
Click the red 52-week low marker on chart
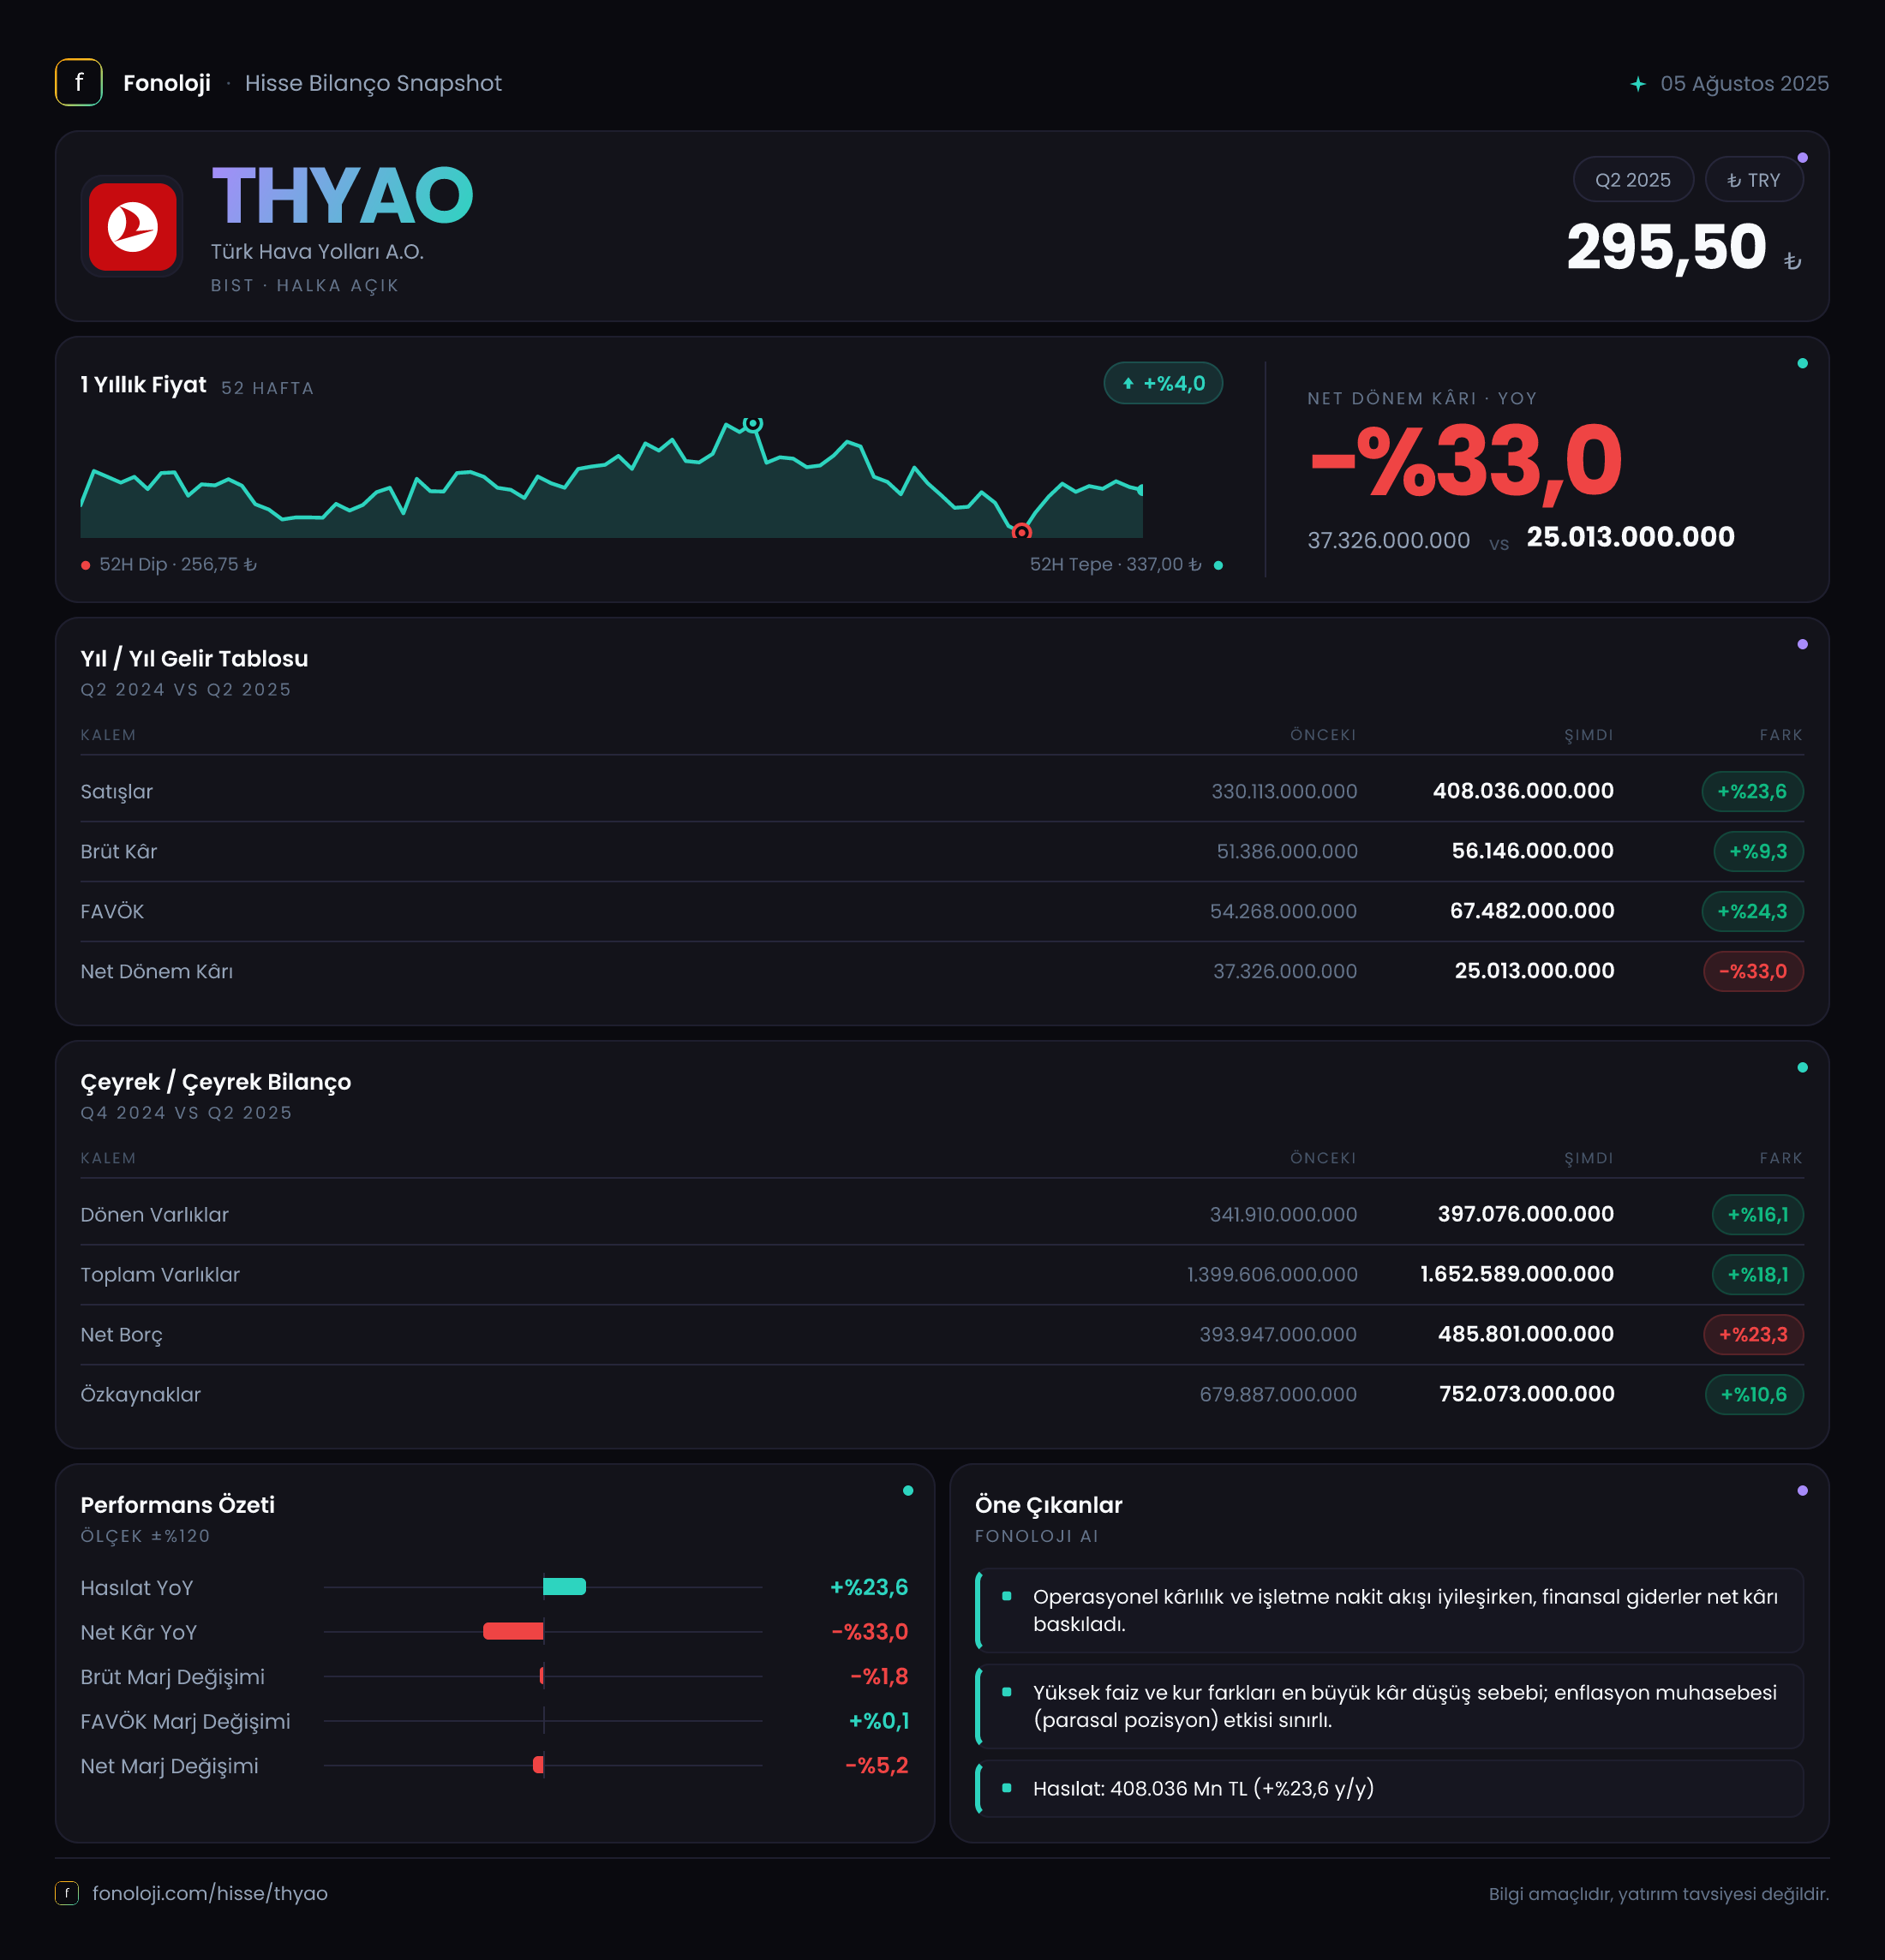click(x=1021, y=532)
